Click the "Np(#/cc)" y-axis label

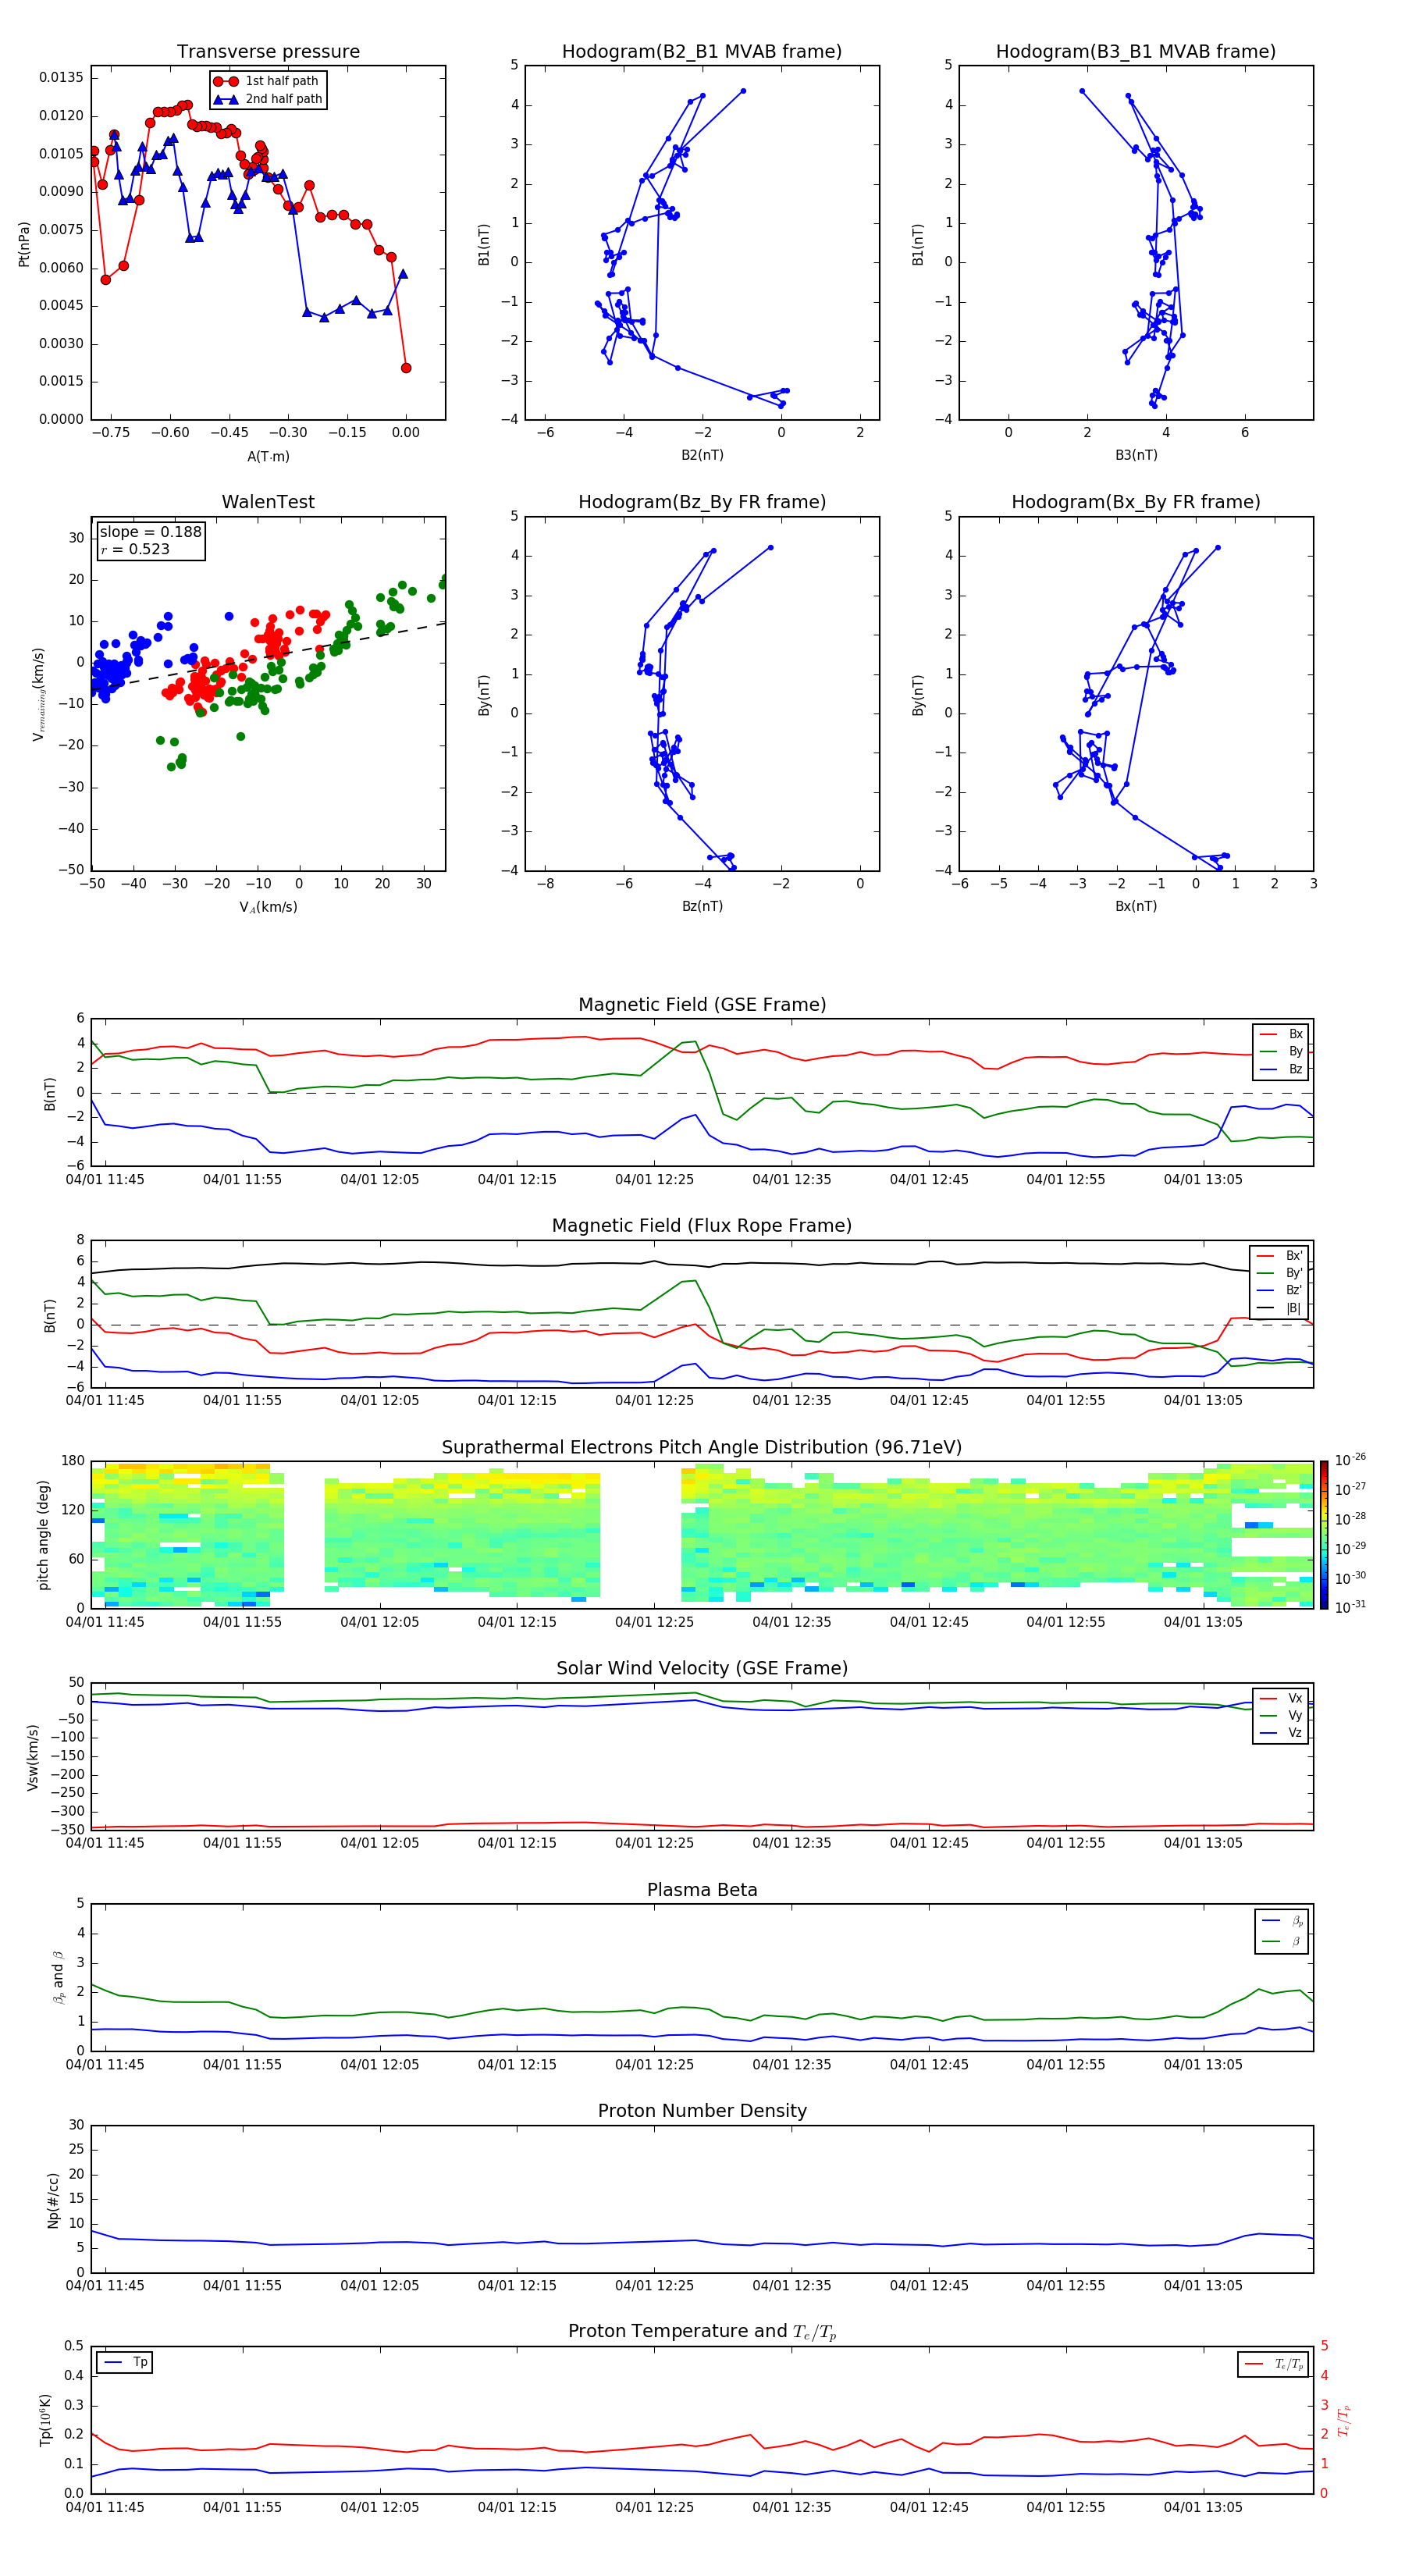pos(53,2199)
